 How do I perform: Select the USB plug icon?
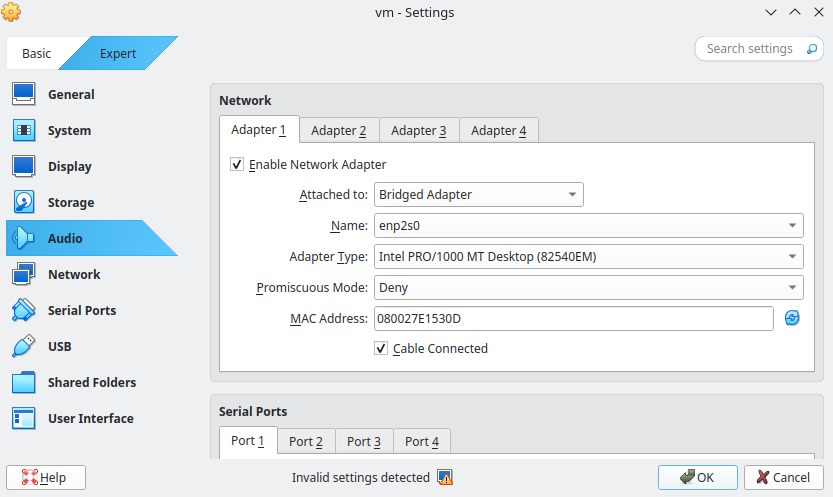(x=24, y=346)
